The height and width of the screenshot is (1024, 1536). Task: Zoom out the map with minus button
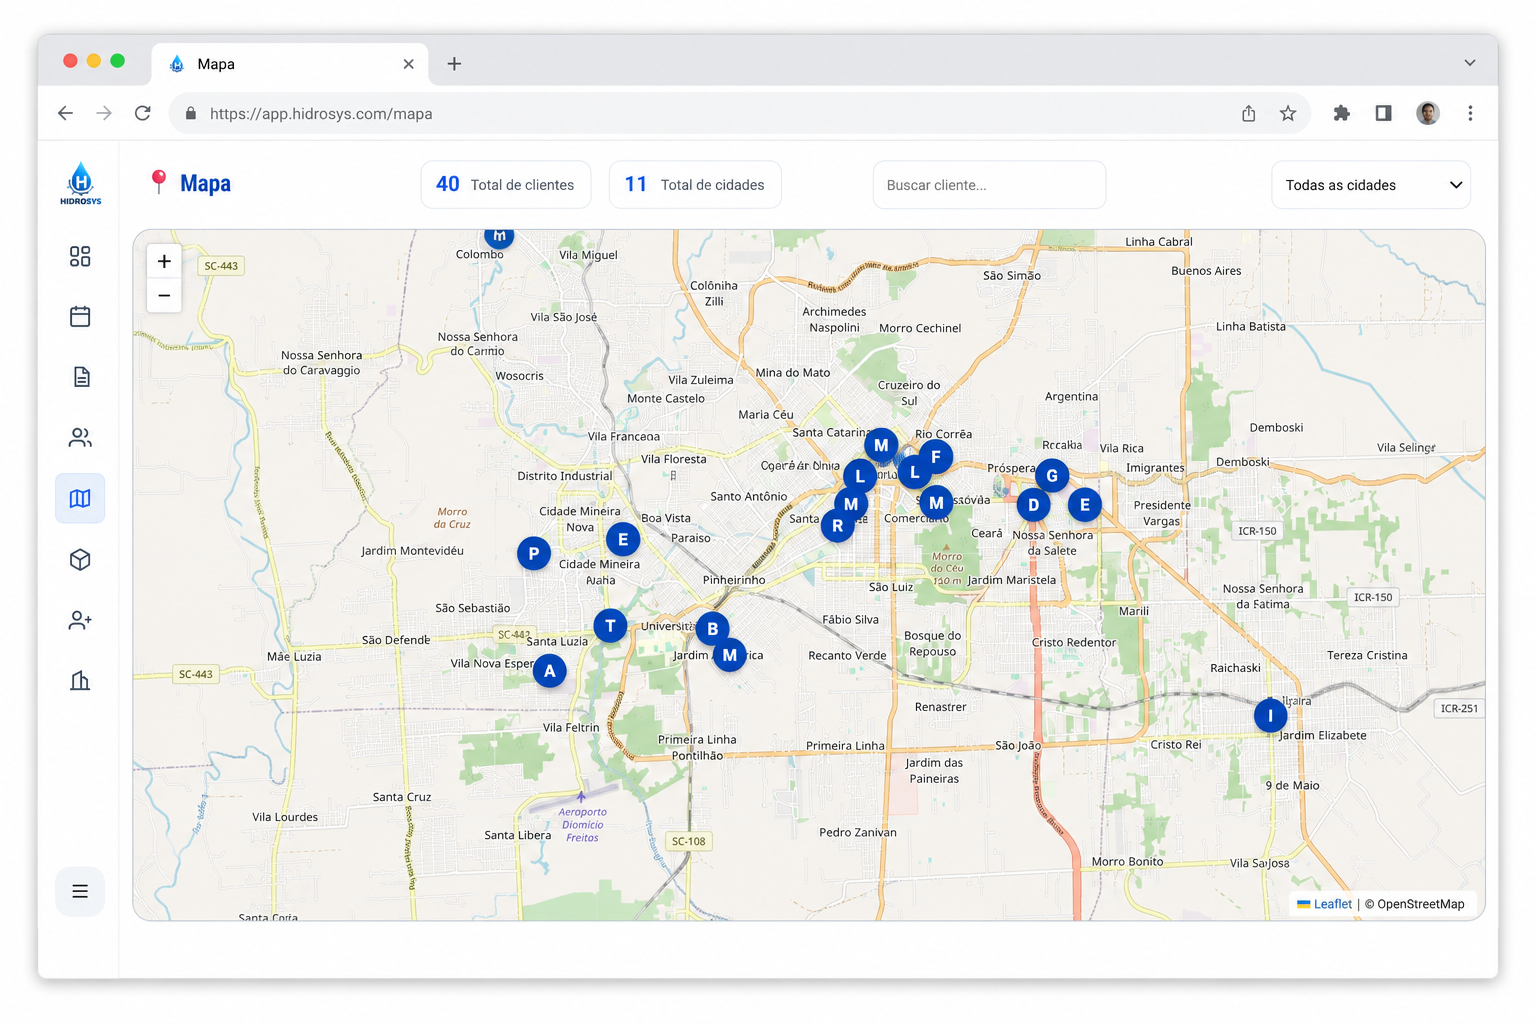tap(164, 296)
